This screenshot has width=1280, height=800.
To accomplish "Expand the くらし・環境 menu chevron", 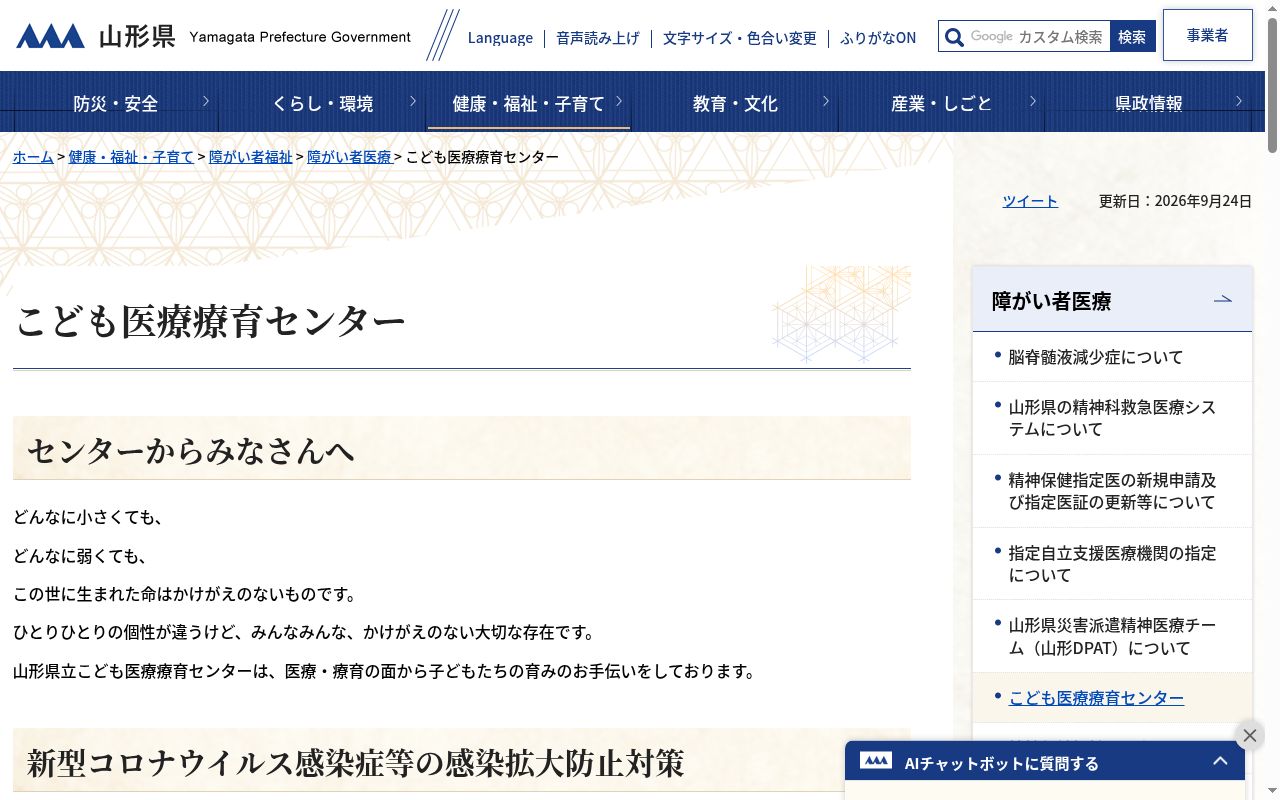I will tap(413, 100).
